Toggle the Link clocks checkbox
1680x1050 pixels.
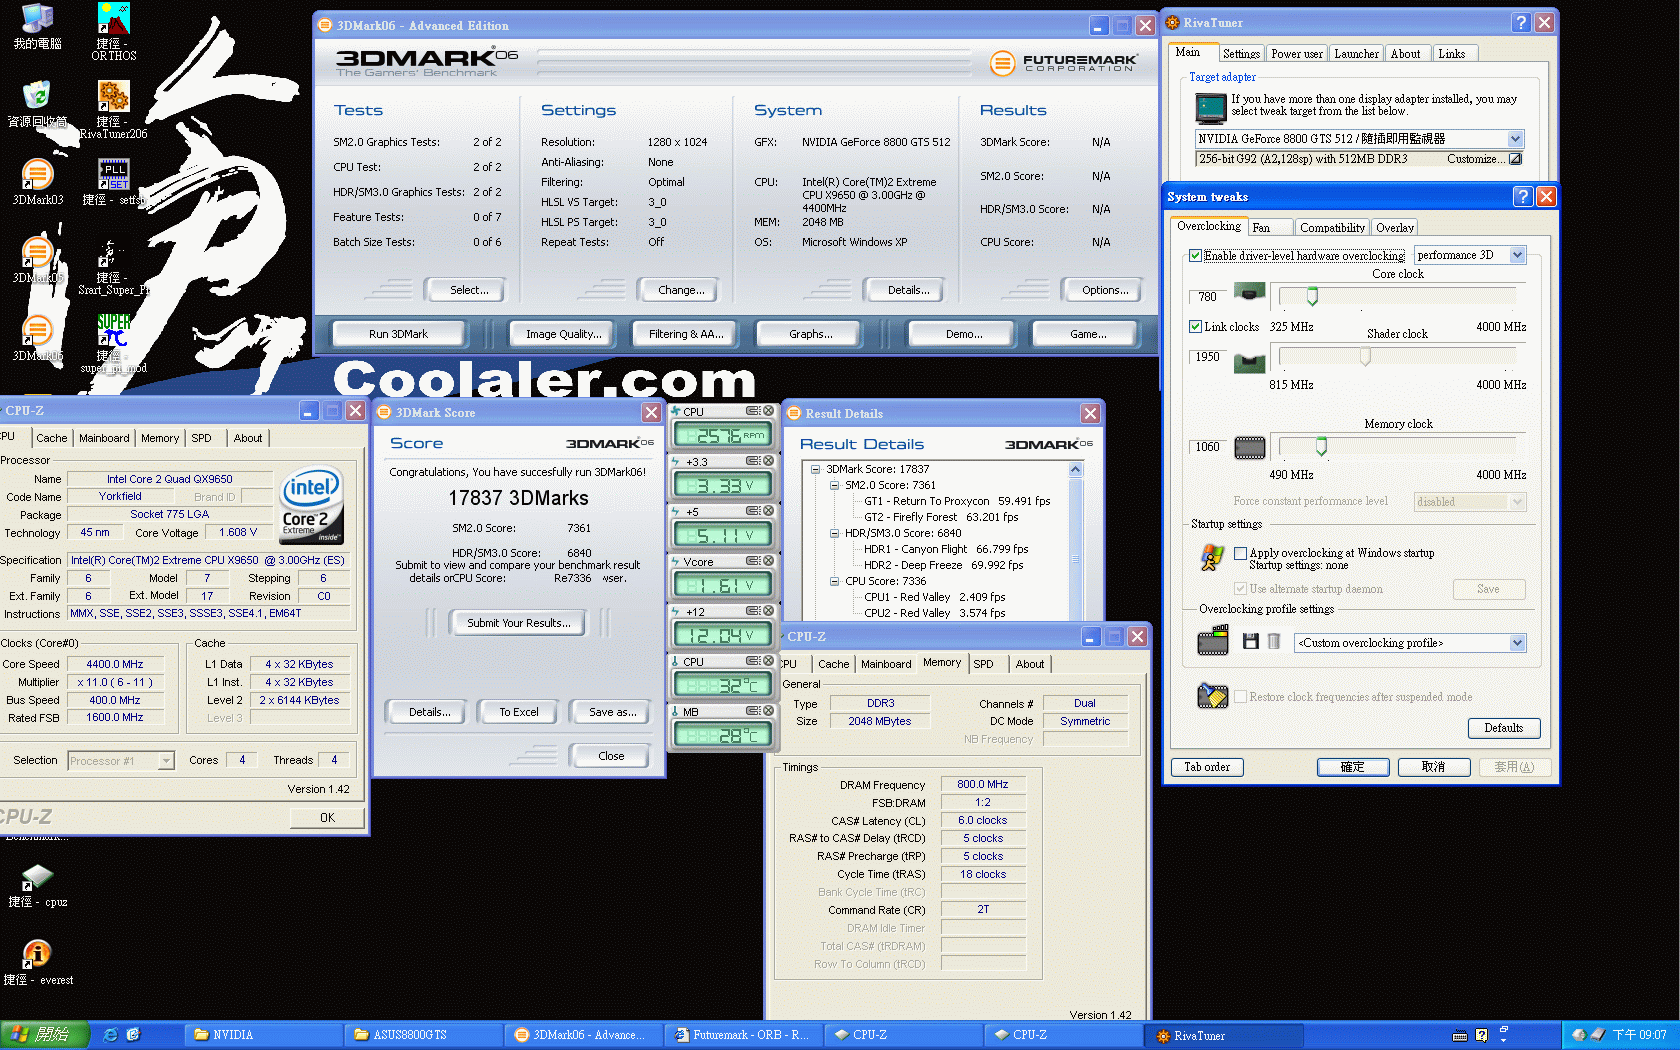point(1195,326)
